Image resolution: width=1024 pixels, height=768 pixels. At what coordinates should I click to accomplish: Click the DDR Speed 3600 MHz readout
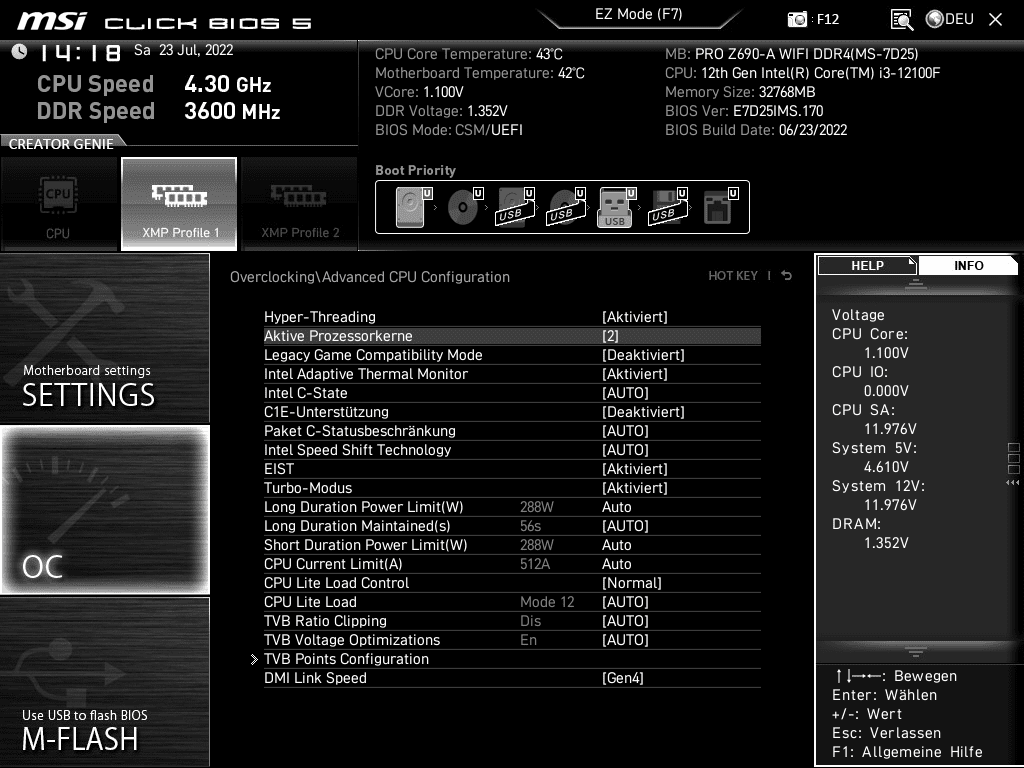[159, 111]
